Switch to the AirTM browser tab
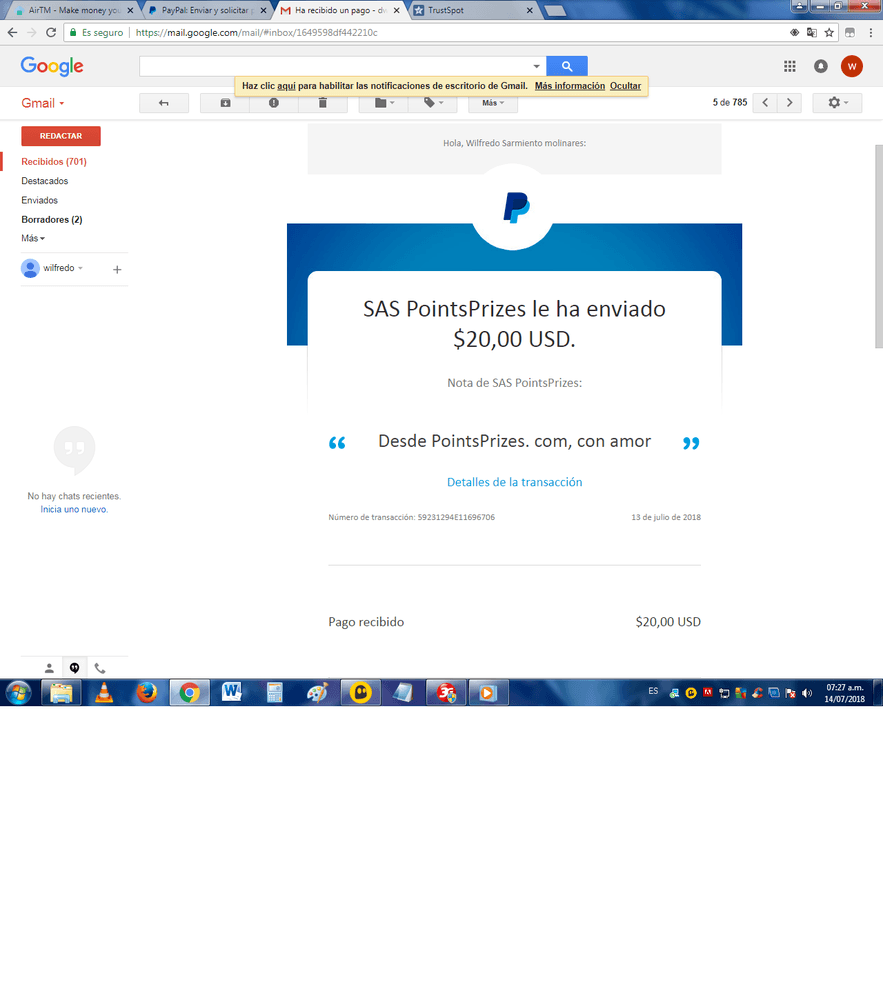The height and width of the screenshot is (1000, 883). click(x=73, y=10)
